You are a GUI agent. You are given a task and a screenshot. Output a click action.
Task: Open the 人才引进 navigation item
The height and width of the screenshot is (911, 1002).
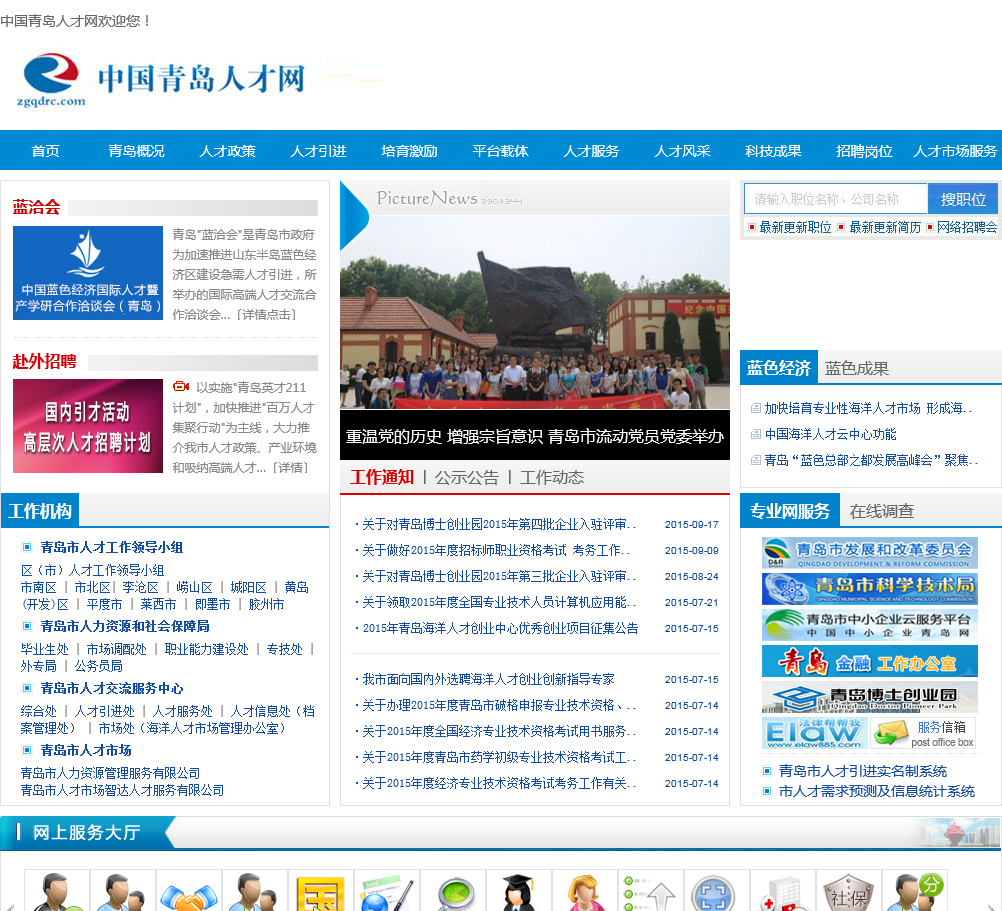(318, 151)
